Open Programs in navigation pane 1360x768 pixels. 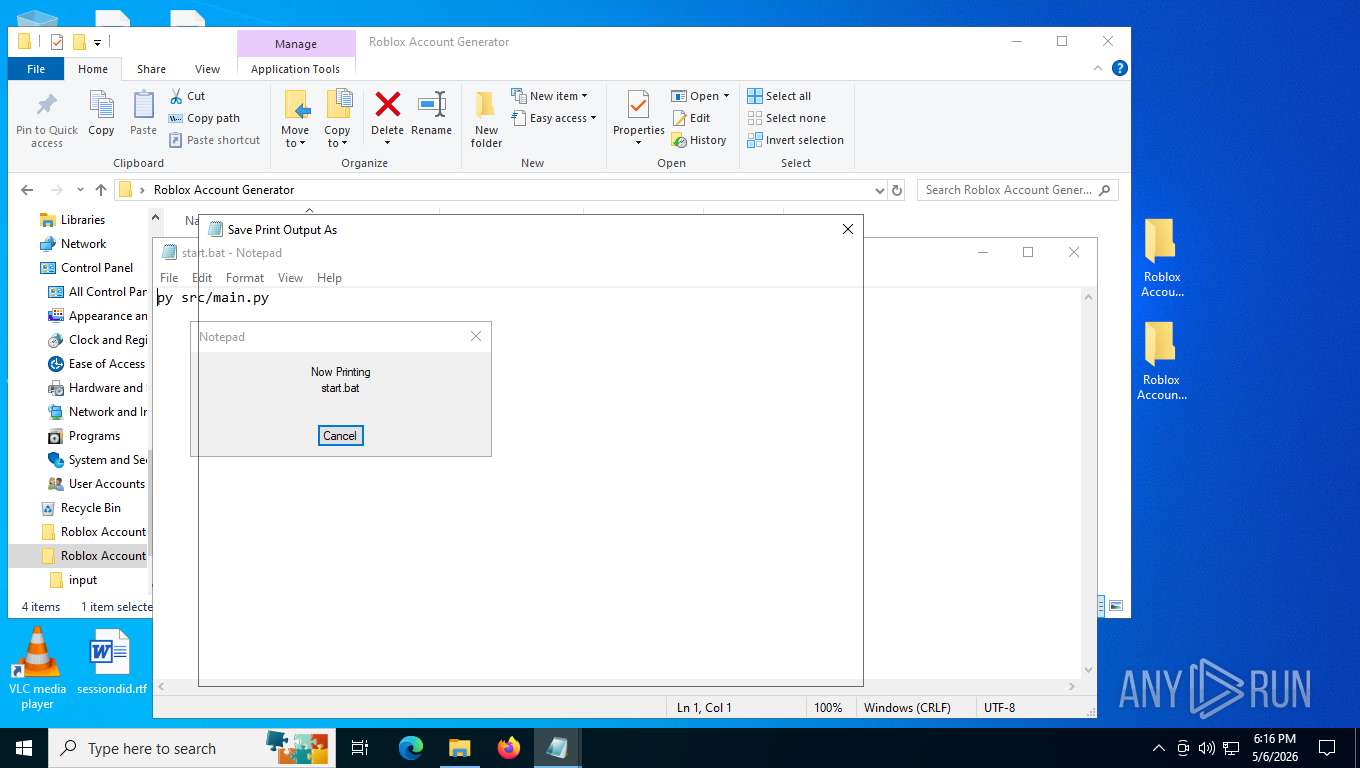coord(94,436)
